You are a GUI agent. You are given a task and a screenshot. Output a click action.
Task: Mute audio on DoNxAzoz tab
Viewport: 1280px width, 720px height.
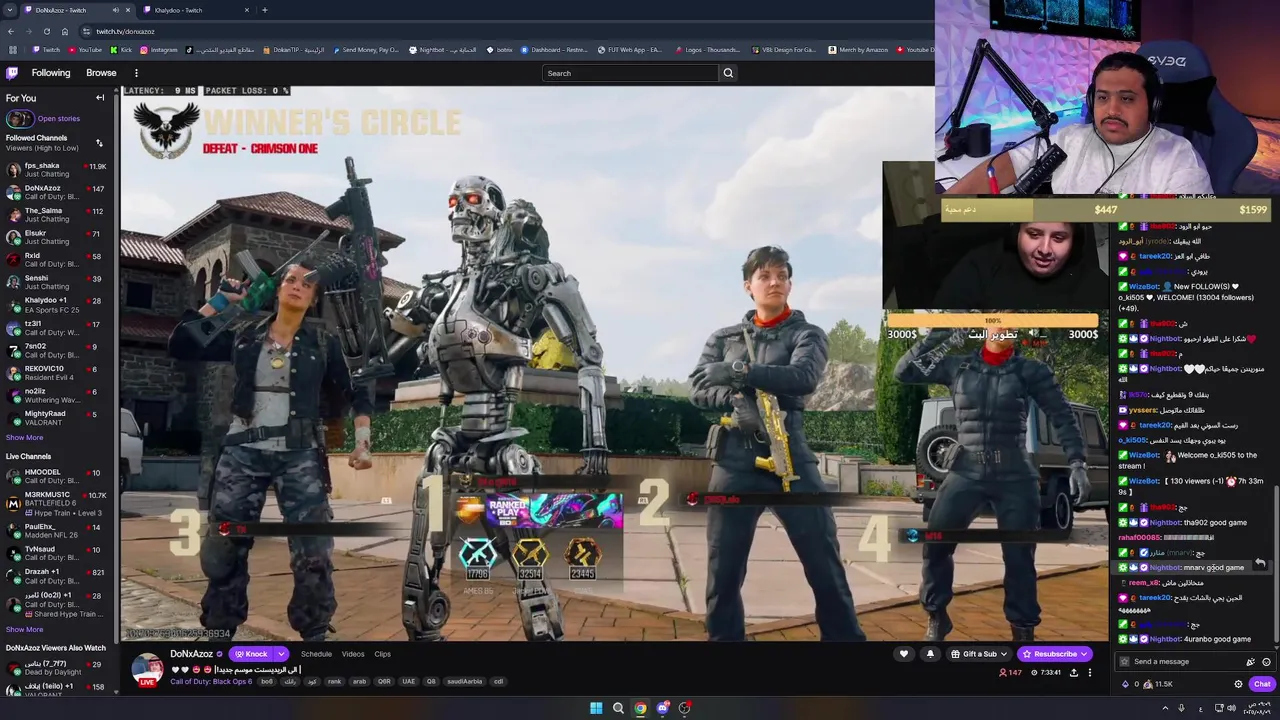(115, 10)
